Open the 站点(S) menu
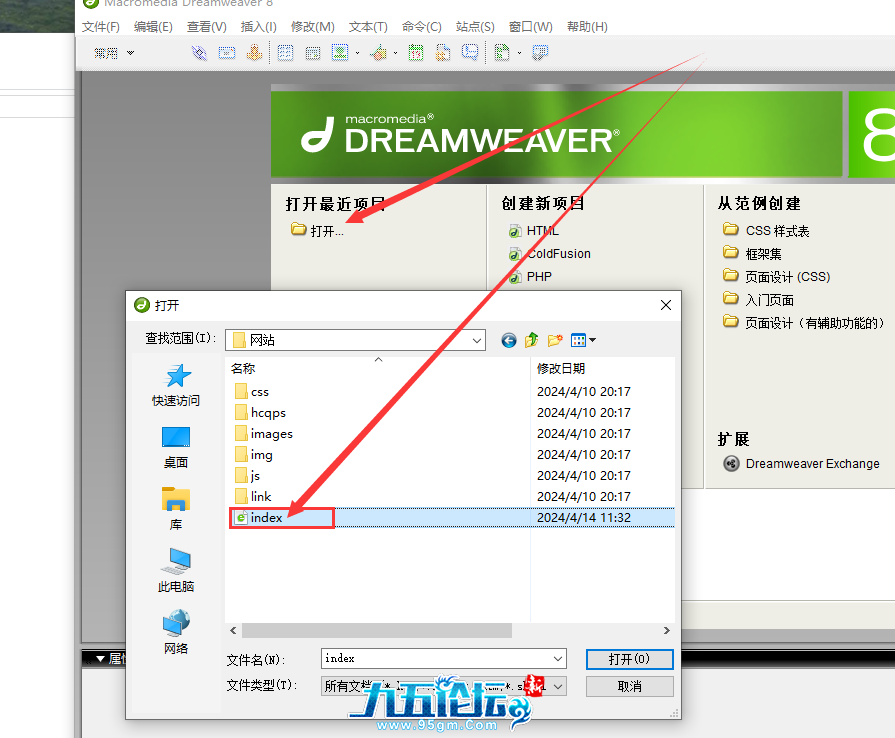The image size is (895, 738). tap(475, 27)
